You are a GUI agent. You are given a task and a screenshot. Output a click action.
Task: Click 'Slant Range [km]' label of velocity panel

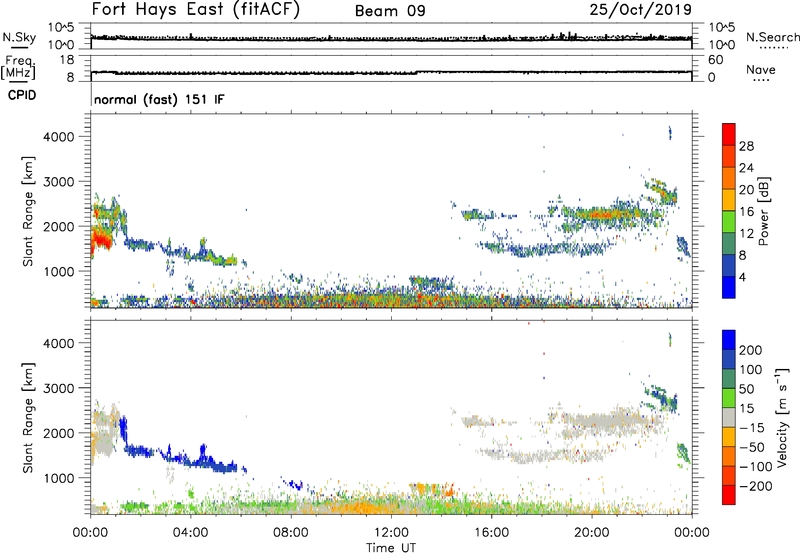point(28,418)
